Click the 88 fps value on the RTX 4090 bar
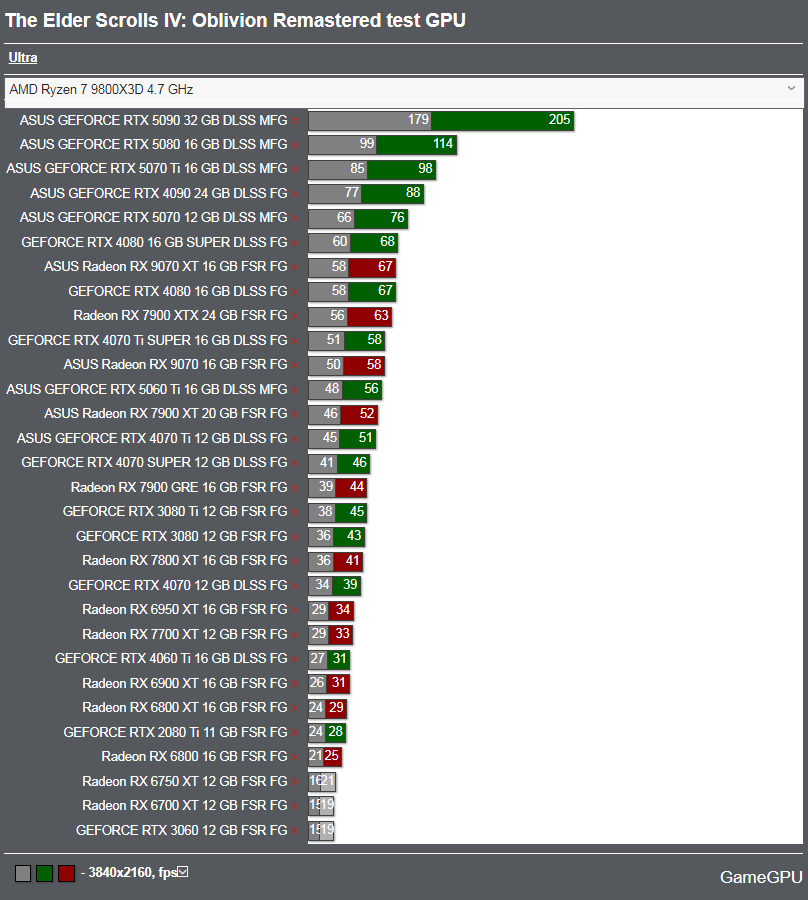 point(413,192)
